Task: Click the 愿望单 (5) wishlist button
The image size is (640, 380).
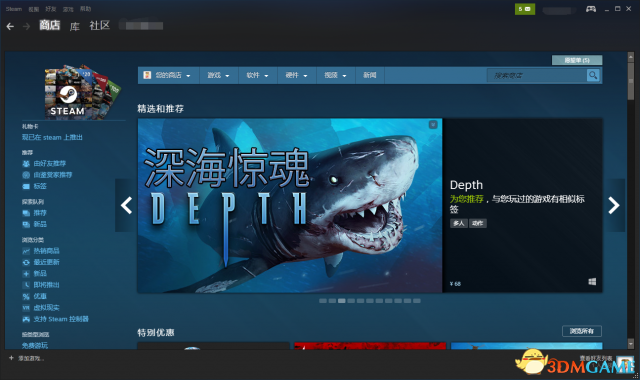Action: pos(577,60)
